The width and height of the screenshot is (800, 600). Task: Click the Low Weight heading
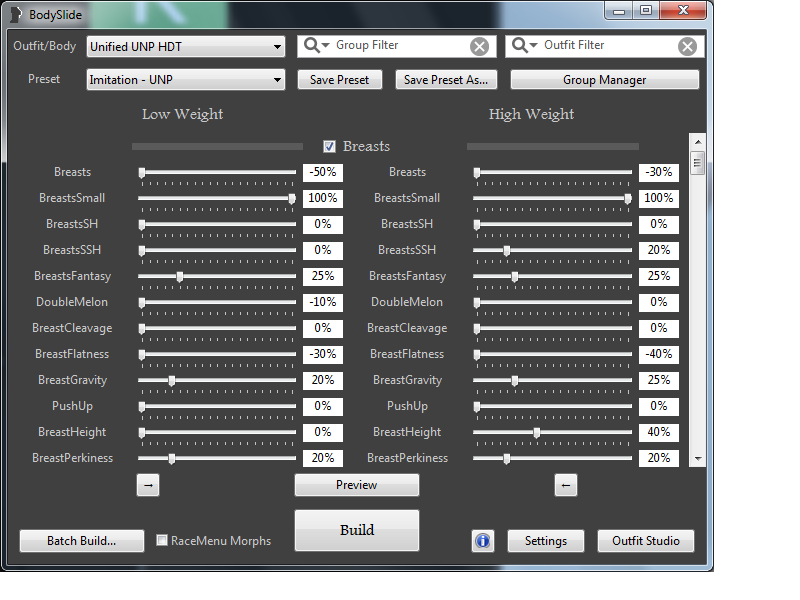pos(183,114)
